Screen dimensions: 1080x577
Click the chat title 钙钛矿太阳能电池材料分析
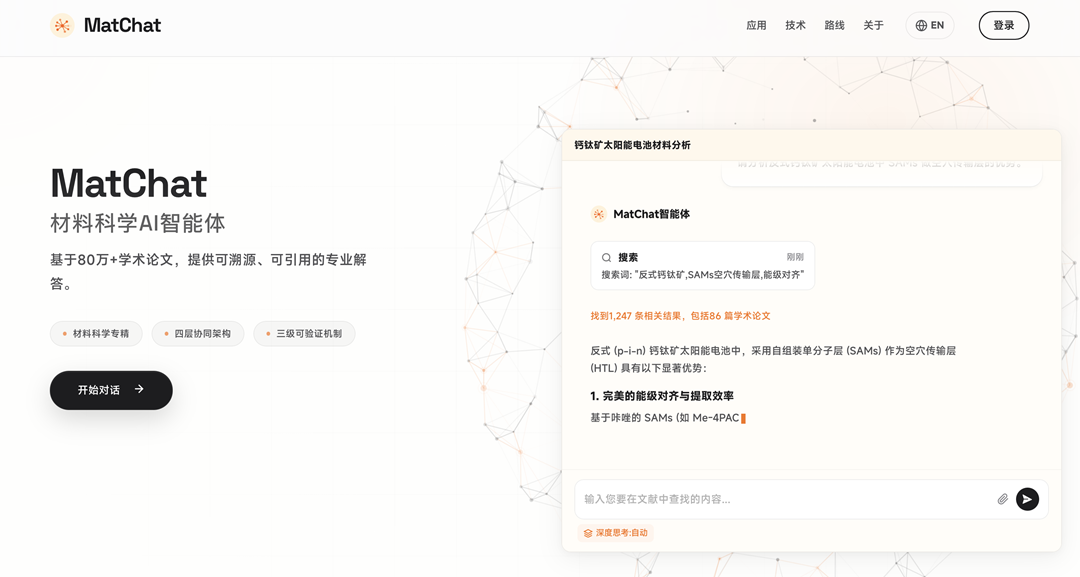coord(632,145)
